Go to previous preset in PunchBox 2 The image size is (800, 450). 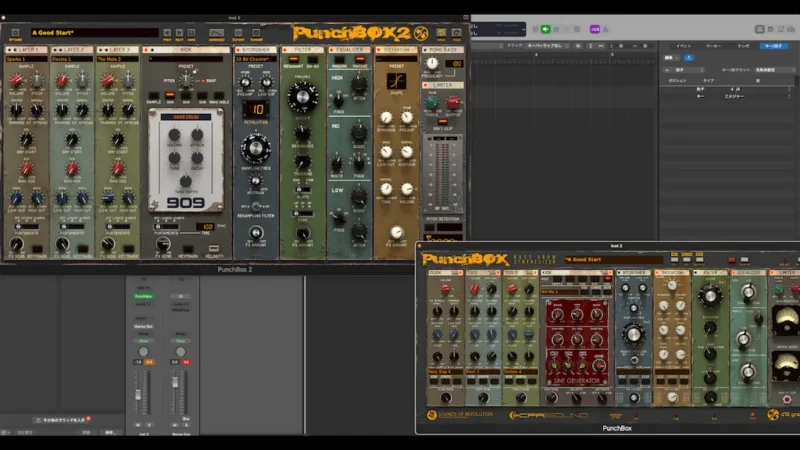[x=167, y=33]
